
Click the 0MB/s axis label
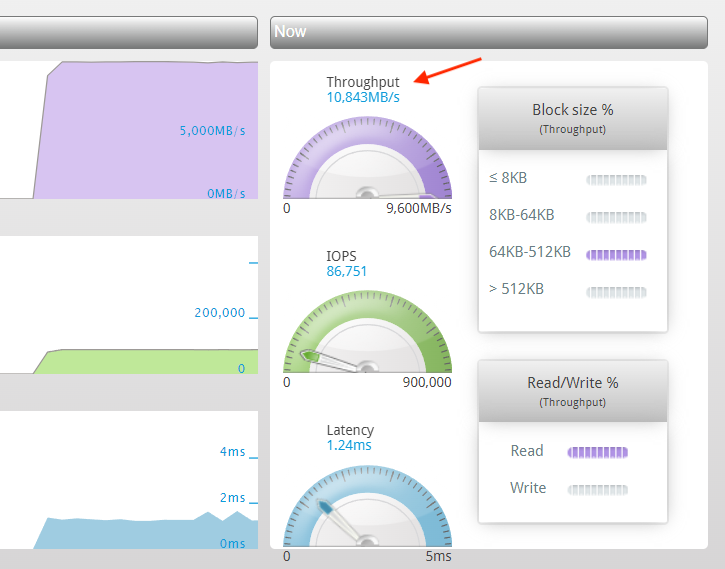tap(226, 193)
